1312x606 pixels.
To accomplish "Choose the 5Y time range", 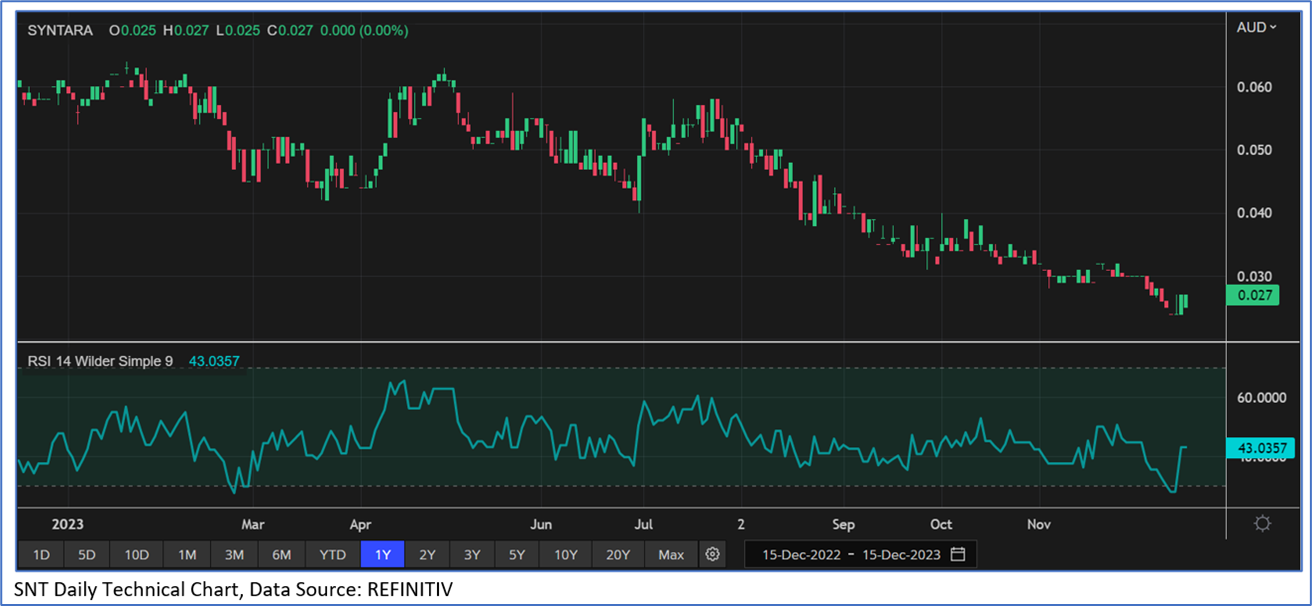I will pyautogui.click(x=516, y=554).
